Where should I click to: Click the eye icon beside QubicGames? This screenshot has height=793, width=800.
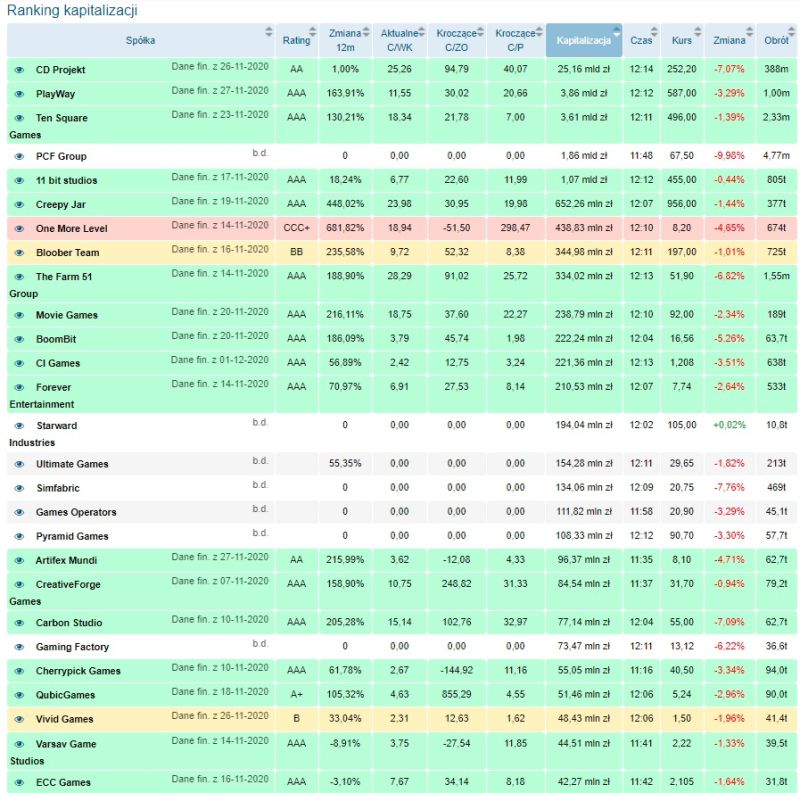click(x=19, y=695)
